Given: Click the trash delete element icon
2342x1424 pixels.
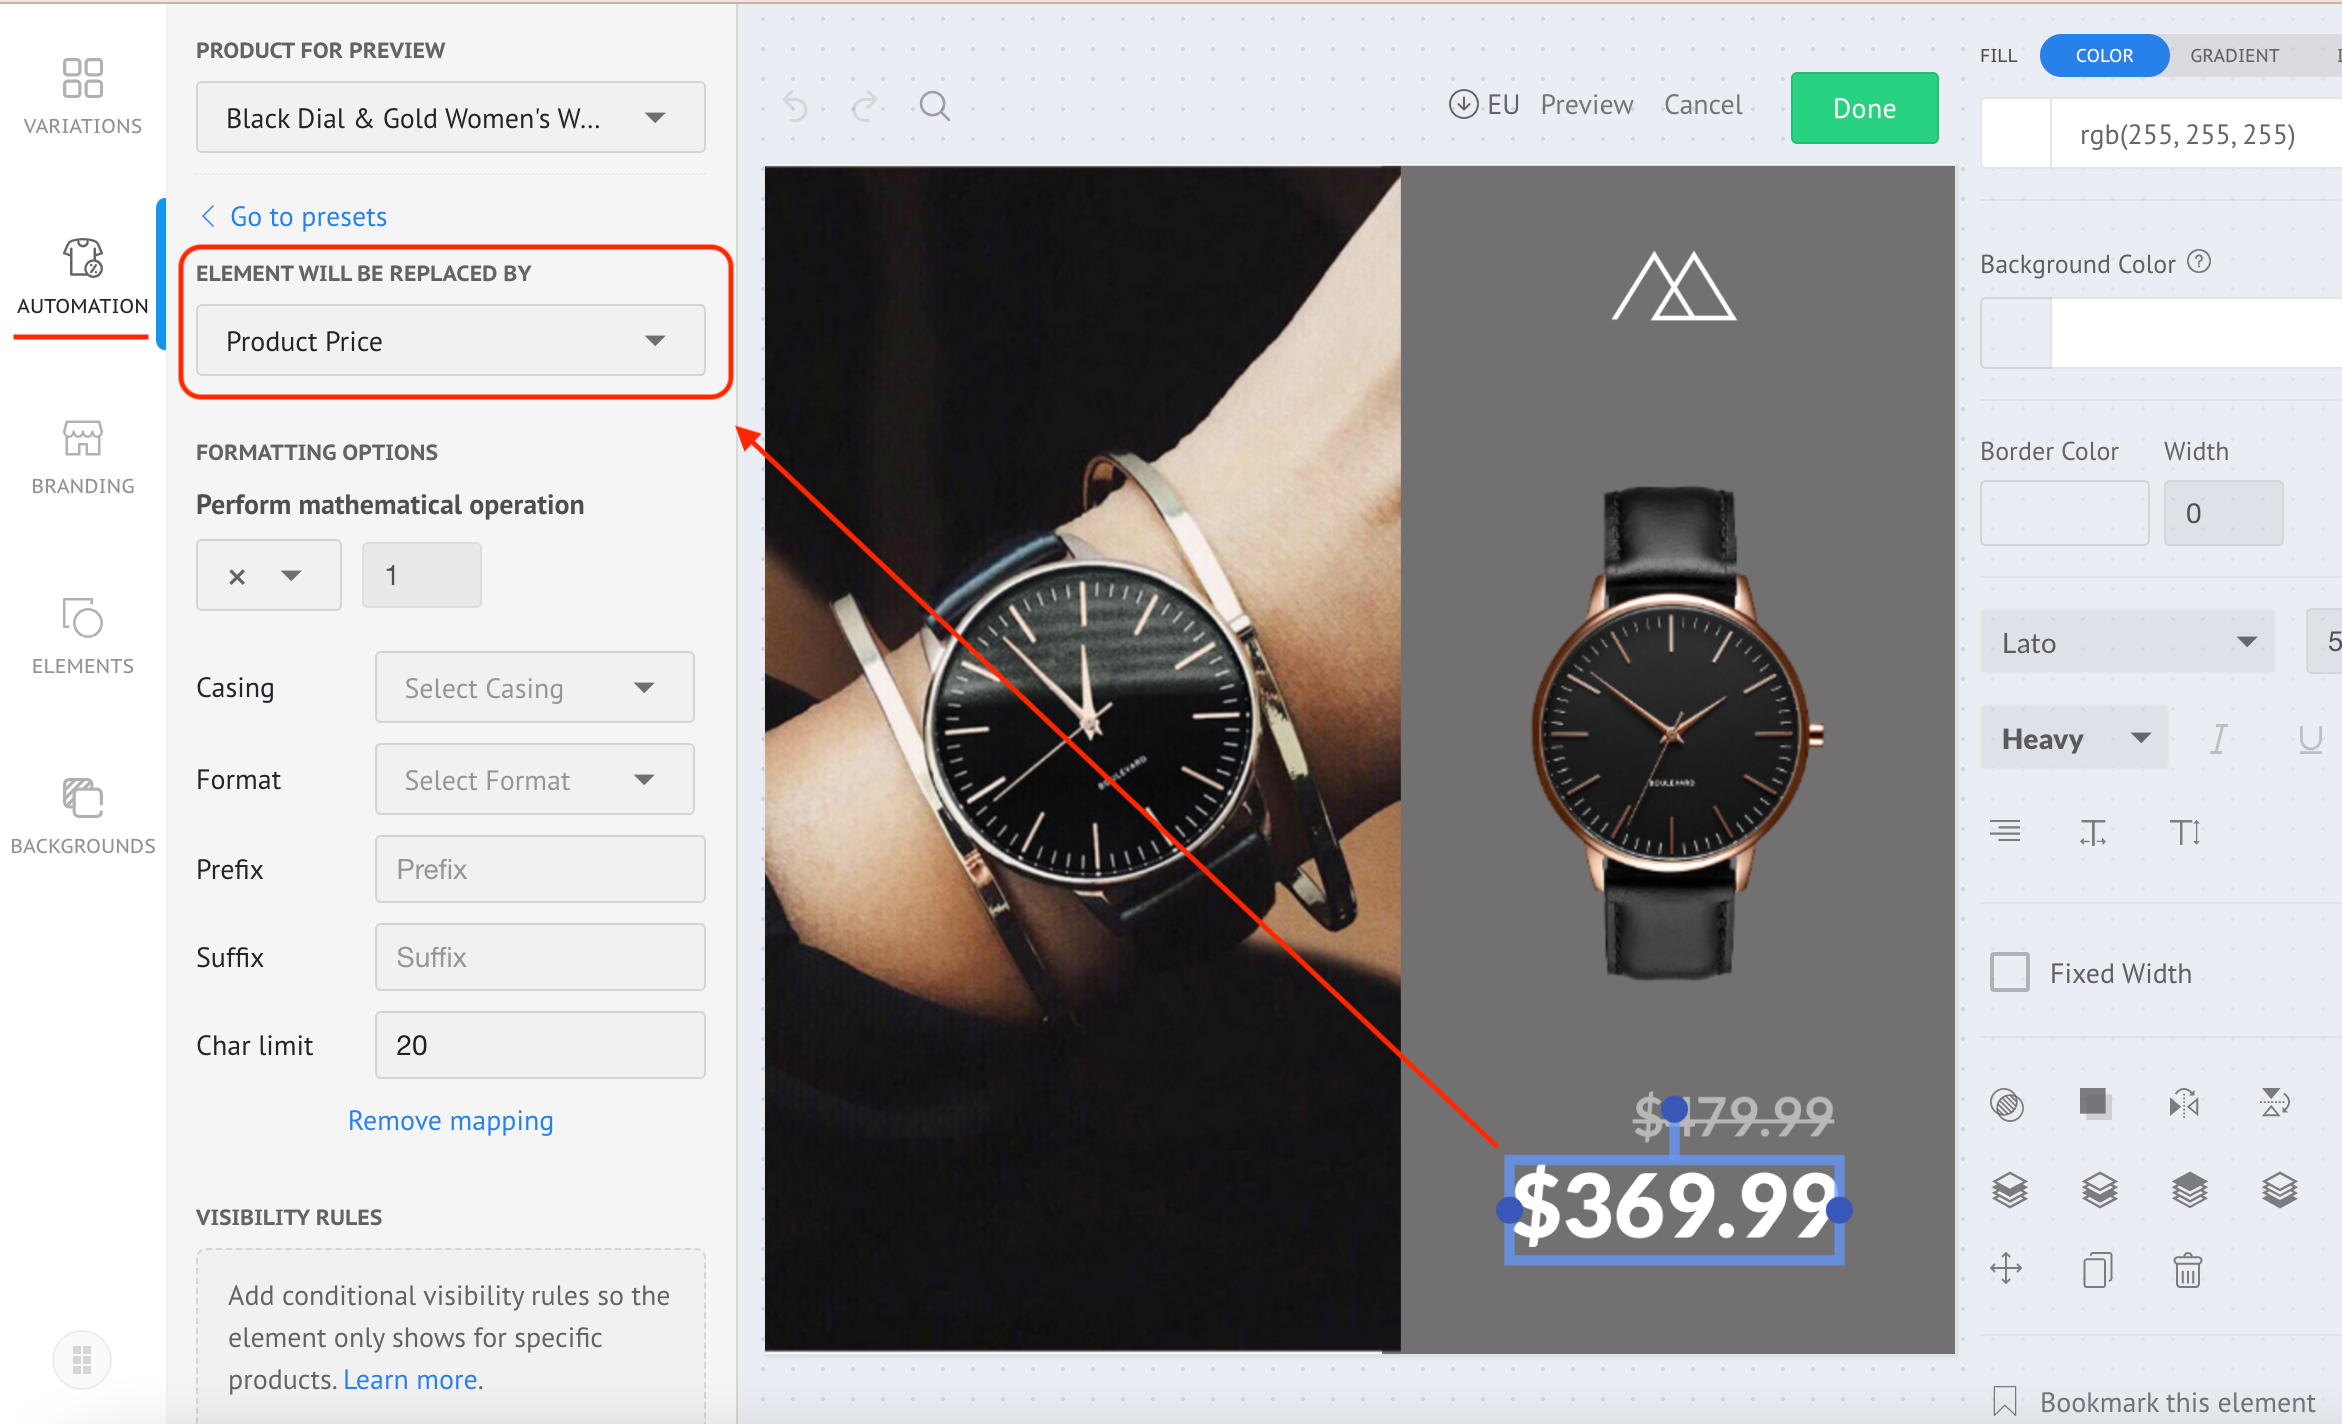Looking at the screenshot, I should click(2188, 1270).
